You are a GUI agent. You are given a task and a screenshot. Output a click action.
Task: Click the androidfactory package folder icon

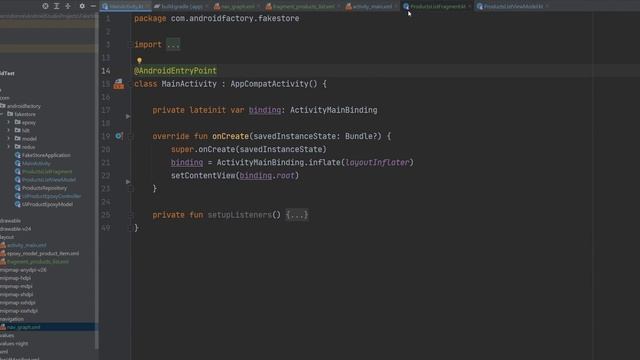3,106
